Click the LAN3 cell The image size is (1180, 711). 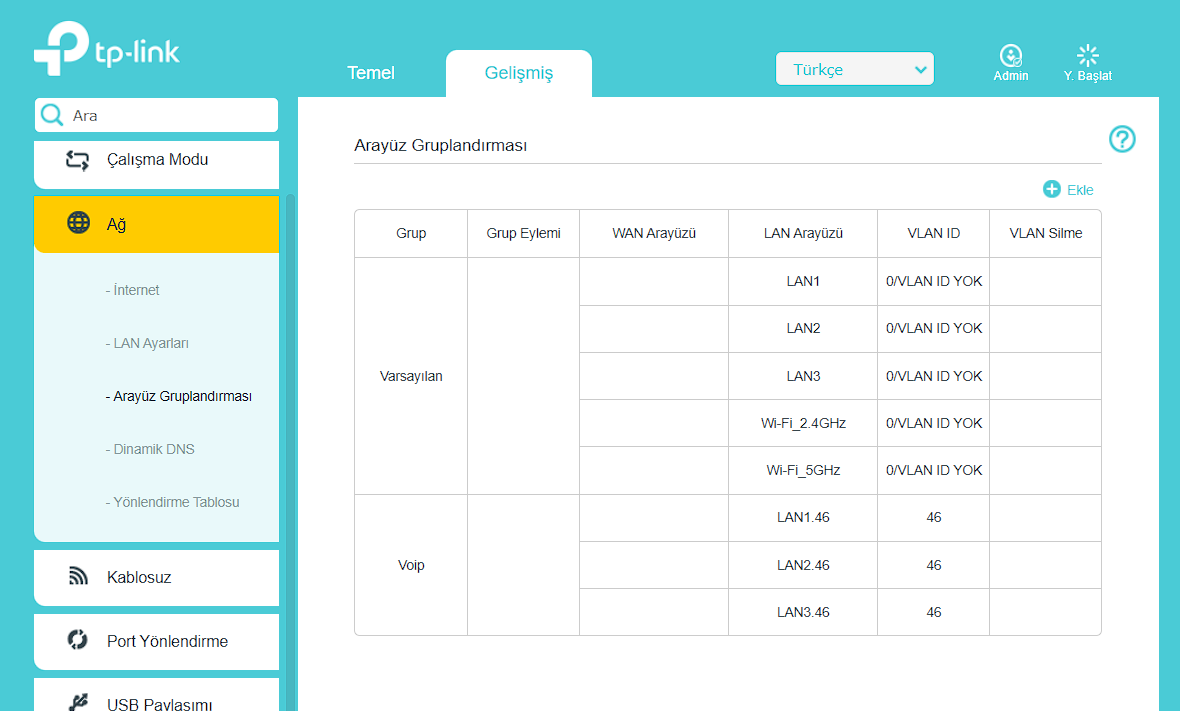coord(803,376)
